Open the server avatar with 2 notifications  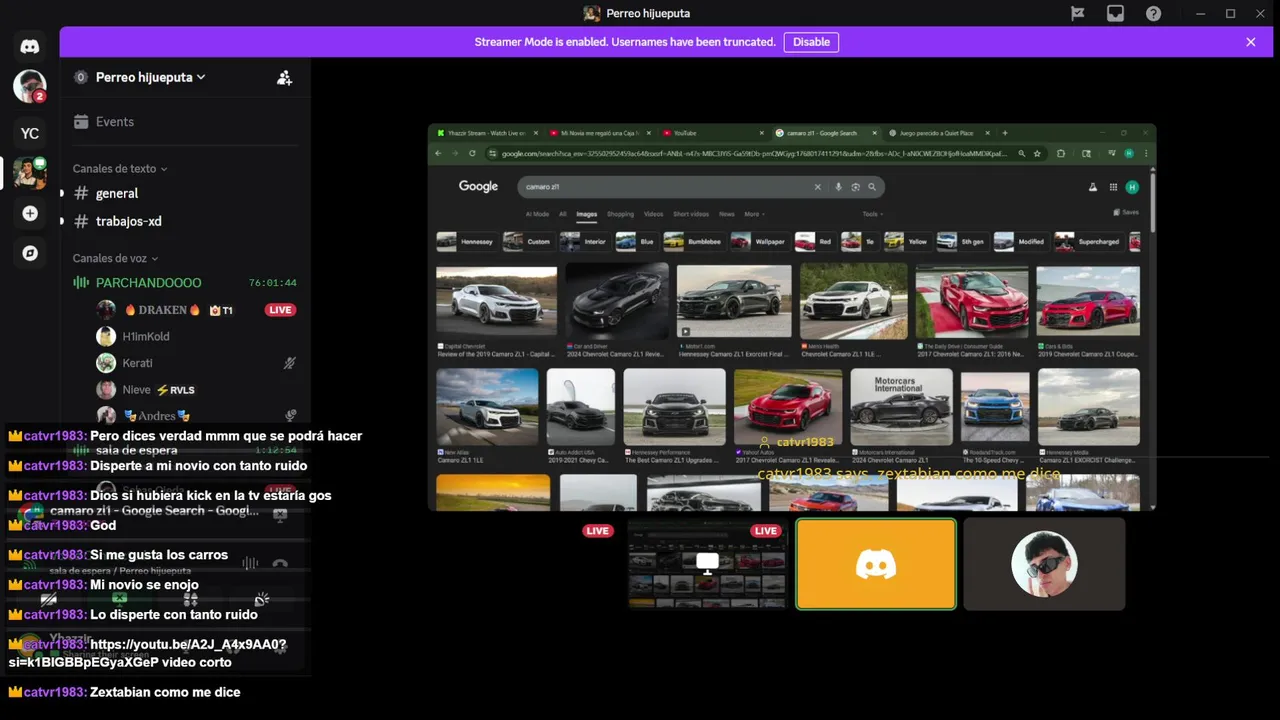pos(30,86)
